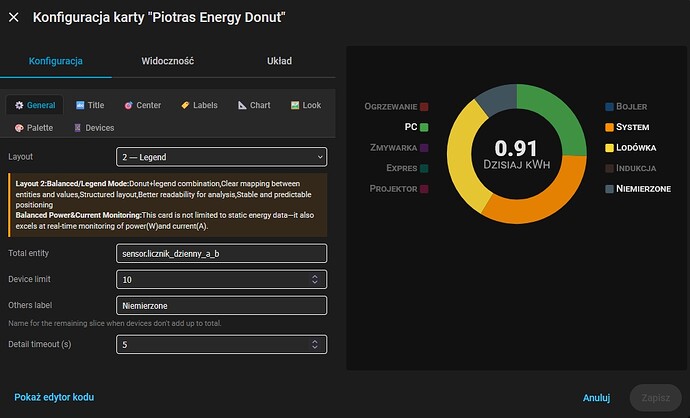Click the Ogrzewanie legend label
This screenshot has width=690, height=418.
(391, 106)
